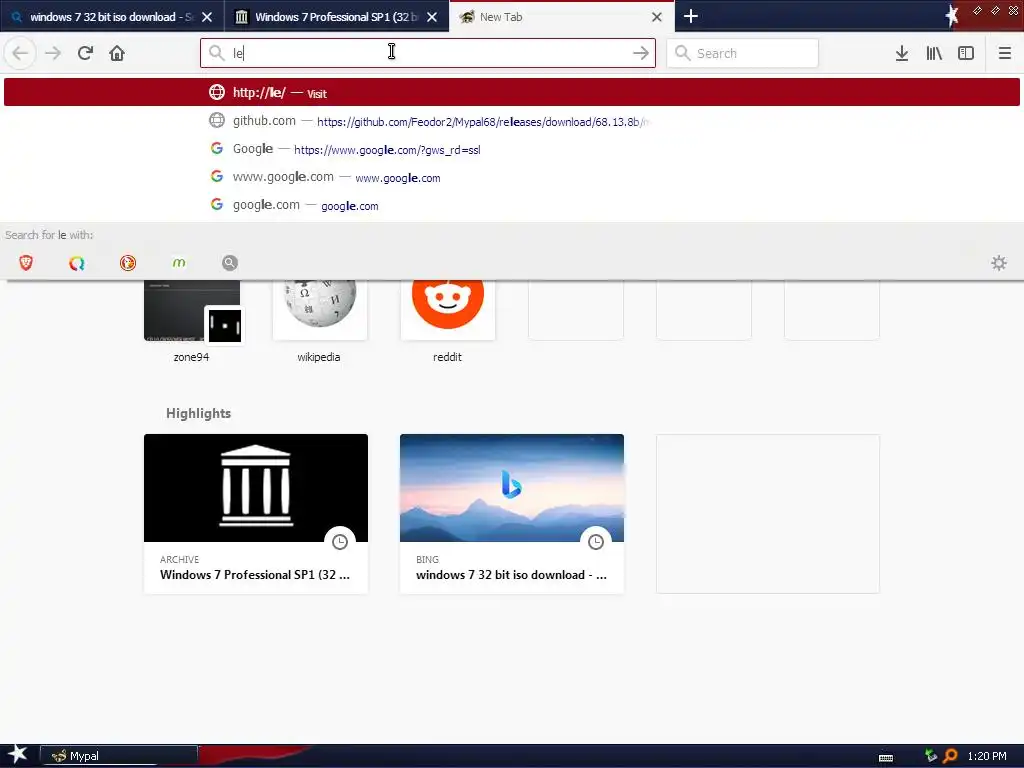This screenshot has width=1024, height=768.
Task: Click the orange magnifier tray icon
Action: 950,756
